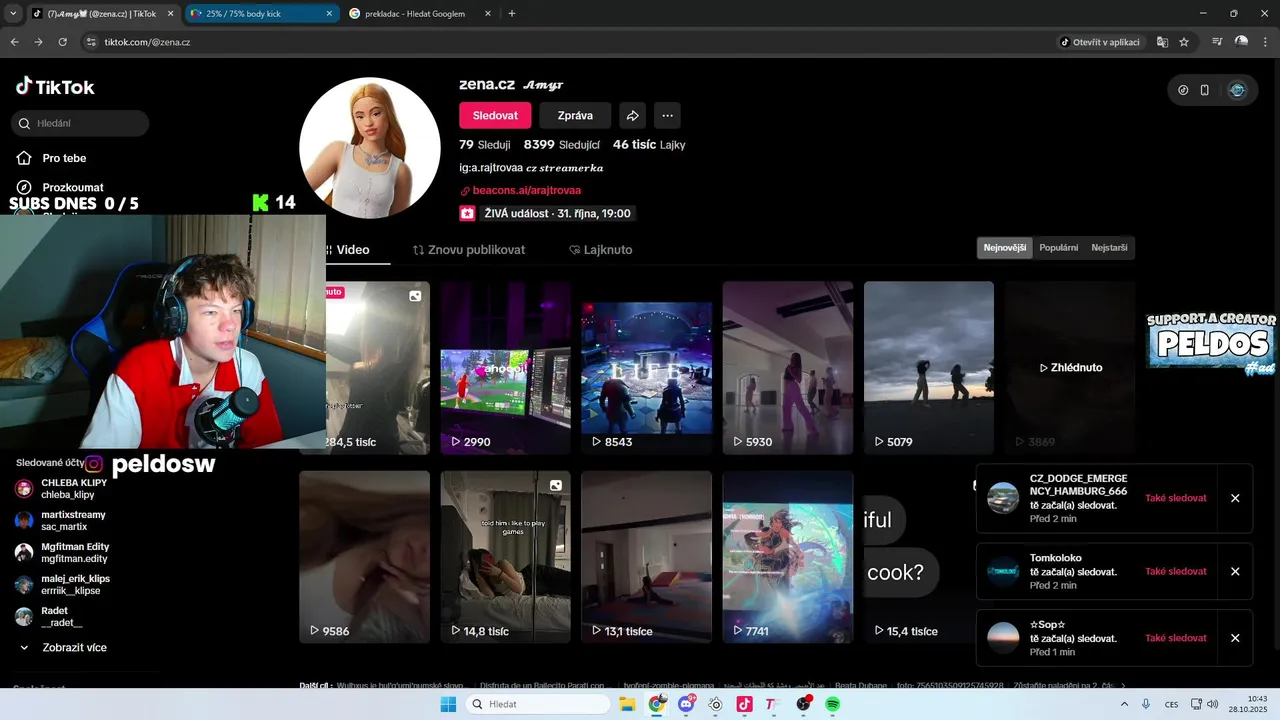The image size is (1280, 720).
Task: Click the get-app phone icon
Action: 1205,90
